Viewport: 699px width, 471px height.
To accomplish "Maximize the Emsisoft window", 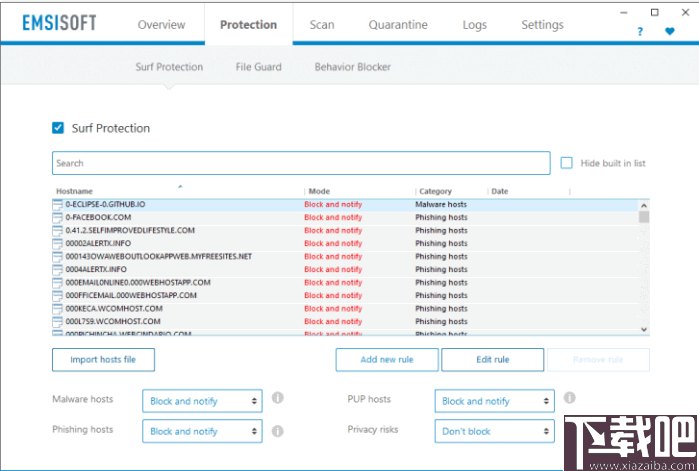I will click(x=654, y=12).
